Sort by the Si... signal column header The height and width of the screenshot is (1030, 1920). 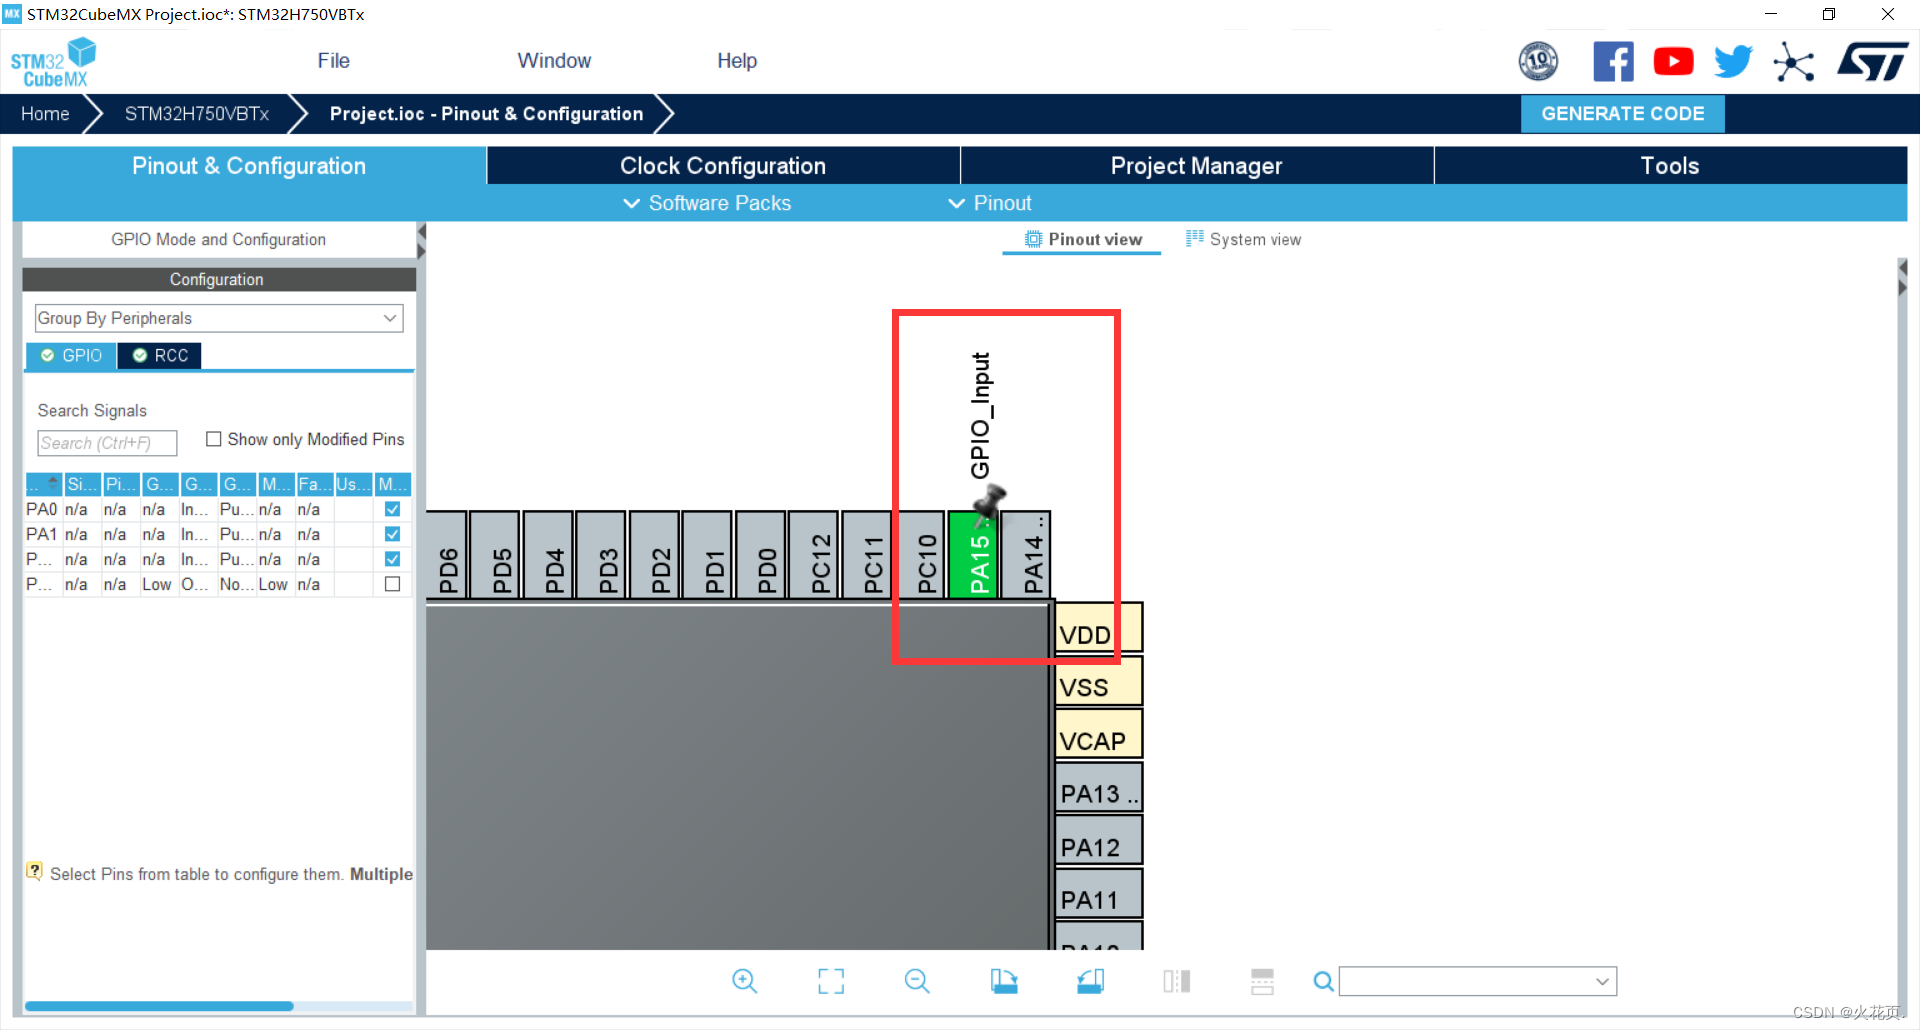(x=82, y=484)
